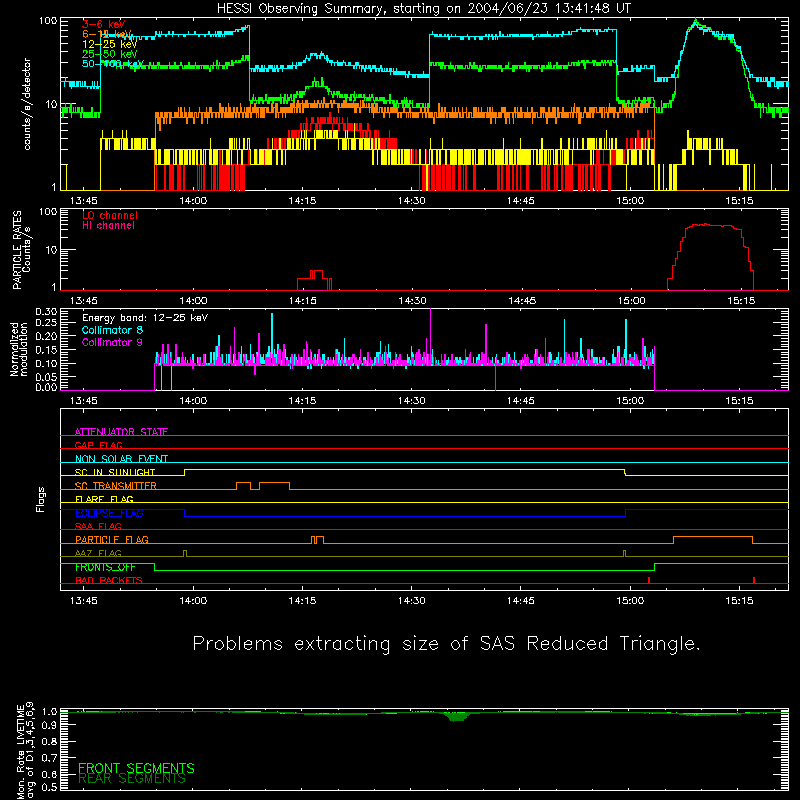This screenshot has height=800, width=800.
Task: Click the 15:00 tick label under particle rates plot
Action: (x=631, y=301)
